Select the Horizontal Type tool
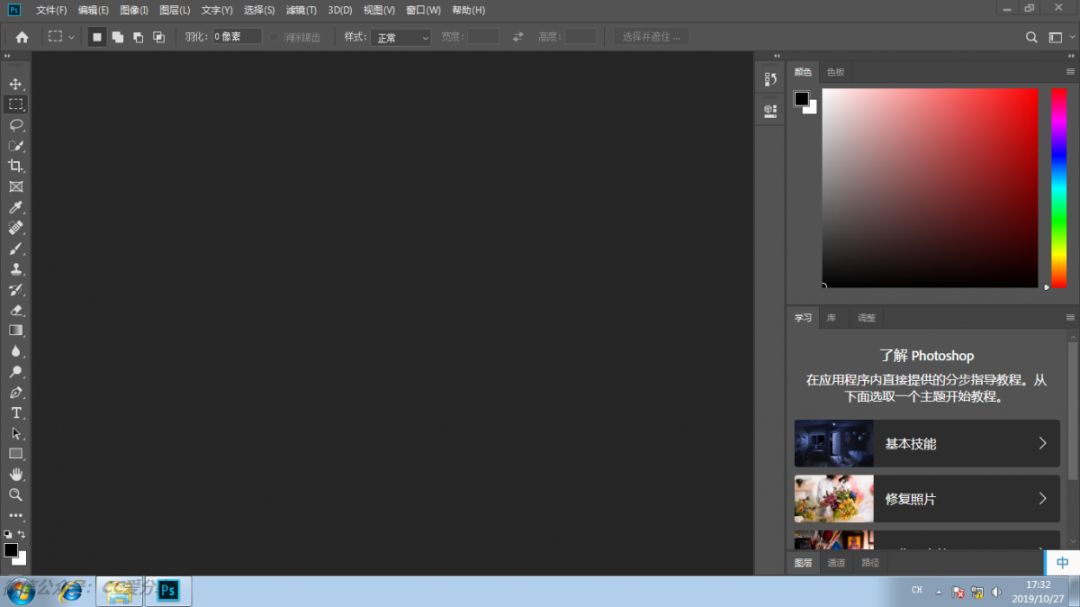 16,413
